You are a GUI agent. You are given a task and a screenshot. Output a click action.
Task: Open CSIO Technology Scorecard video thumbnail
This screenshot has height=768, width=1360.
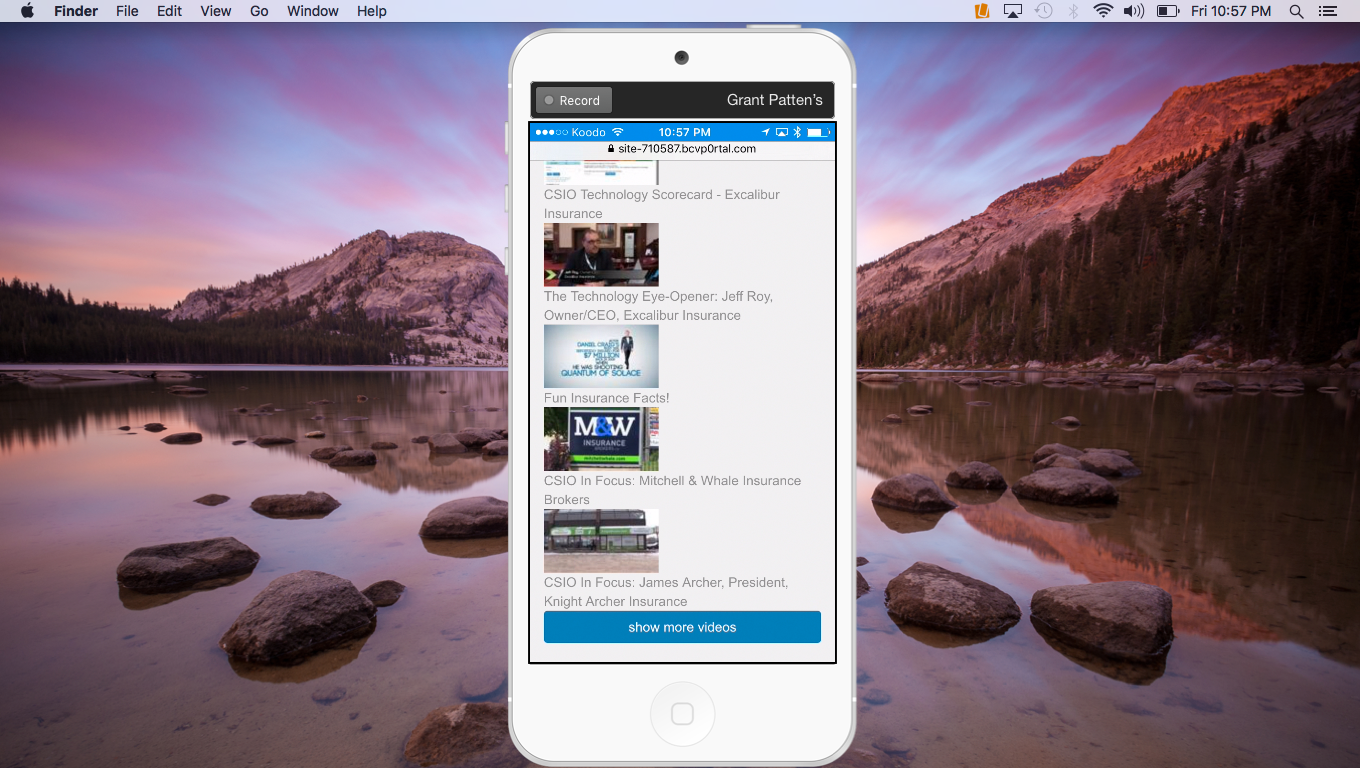[x=601, y=172]
